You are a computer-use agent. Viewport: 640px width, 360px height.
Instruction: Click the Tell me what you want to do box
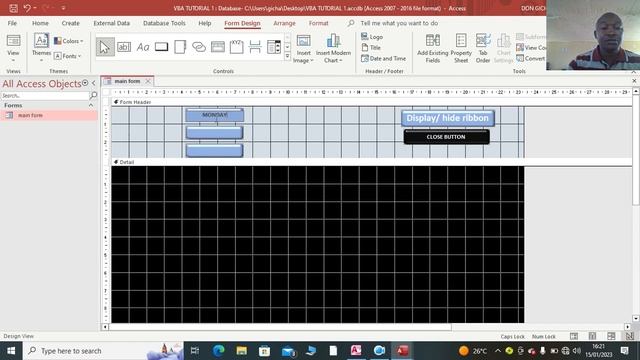coord(399,23)
